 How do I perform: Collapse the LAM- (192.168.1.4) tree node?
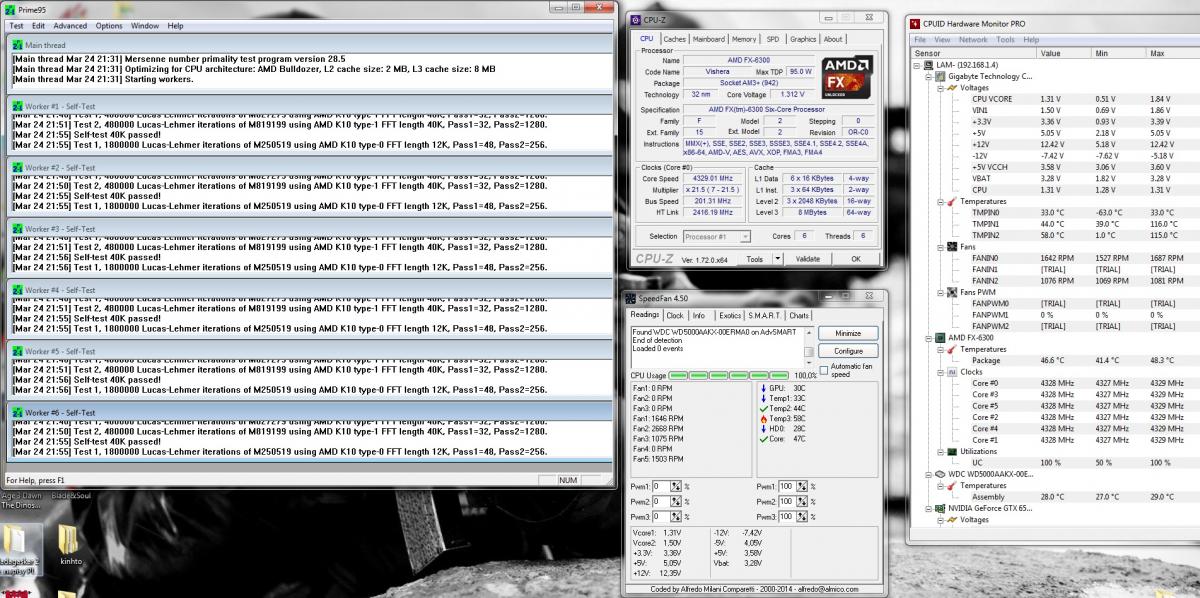[917, 64]
